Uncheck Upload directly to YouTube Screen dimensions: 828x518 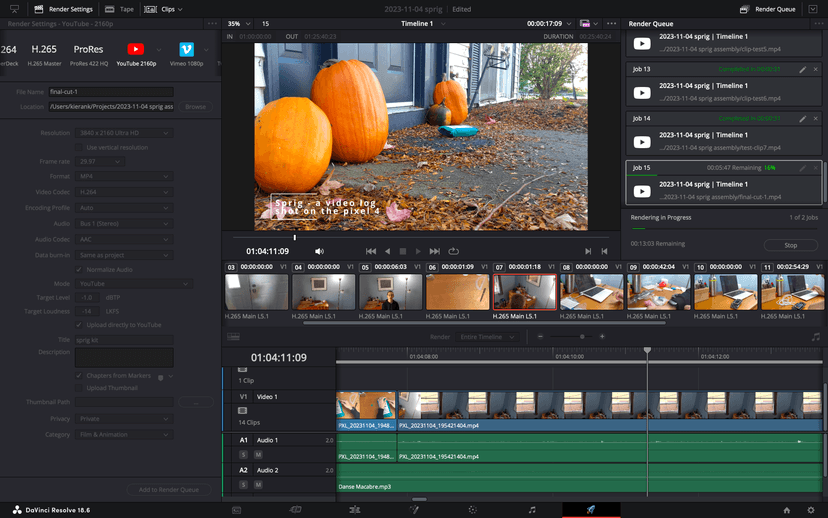coord(79,325)
